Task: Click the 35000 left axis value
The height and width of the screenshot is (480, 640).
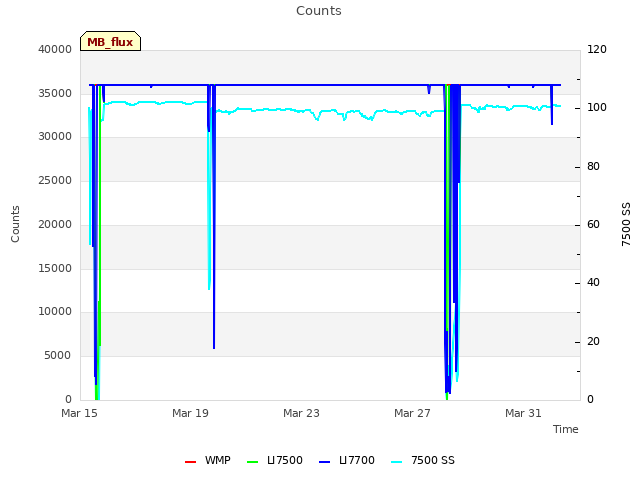Action: tap(55, 93)
